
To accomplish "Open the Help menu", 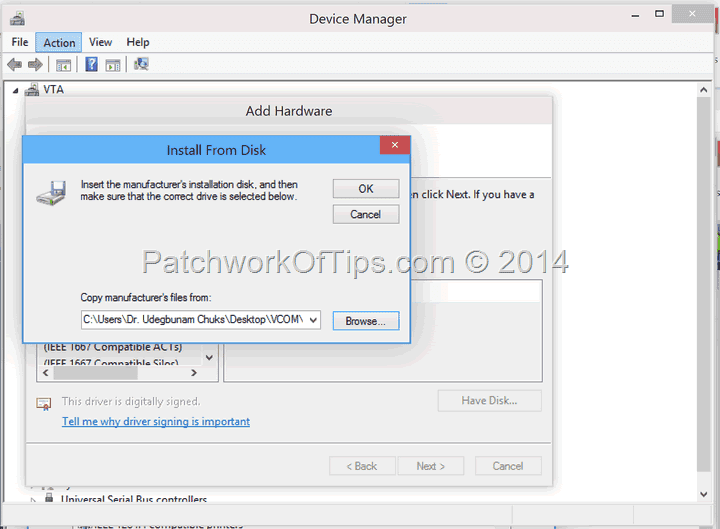I will [138, 42].
